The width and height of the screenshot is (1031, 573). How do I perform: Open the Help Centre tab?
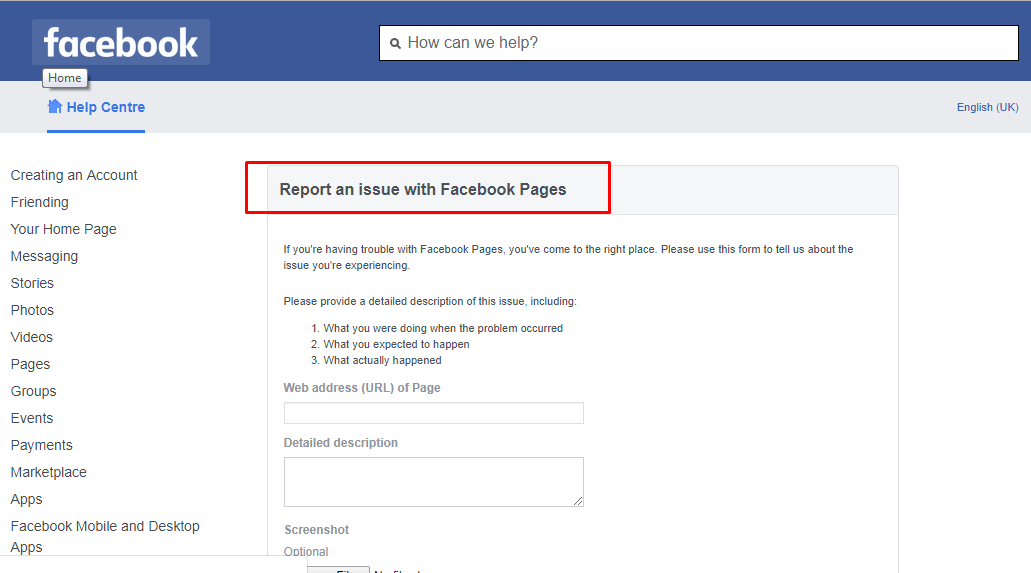coord(96,107)
